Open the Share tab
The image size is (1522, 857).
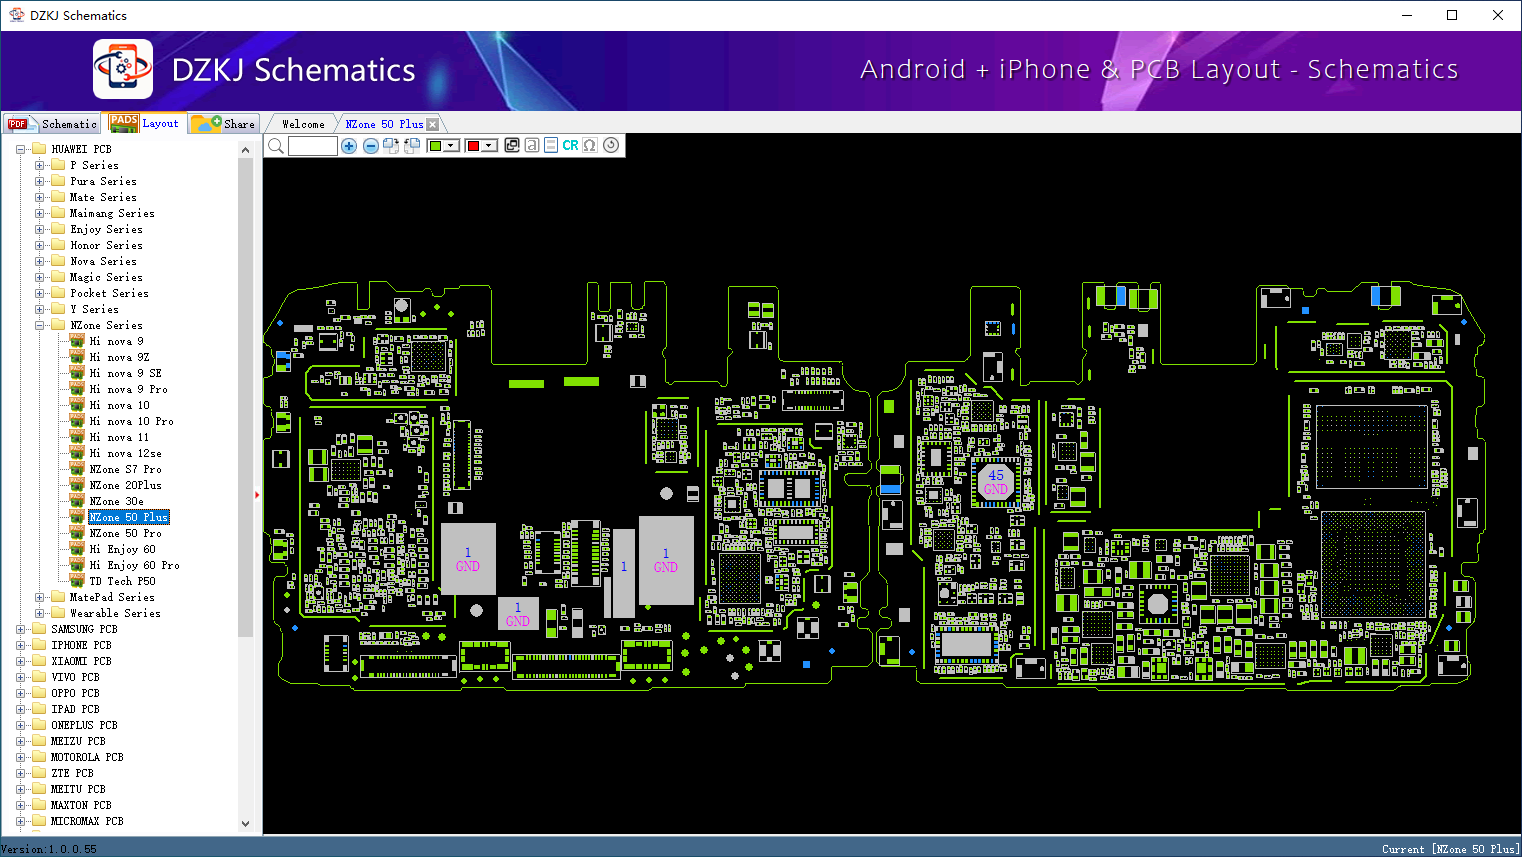pos(225,124)
